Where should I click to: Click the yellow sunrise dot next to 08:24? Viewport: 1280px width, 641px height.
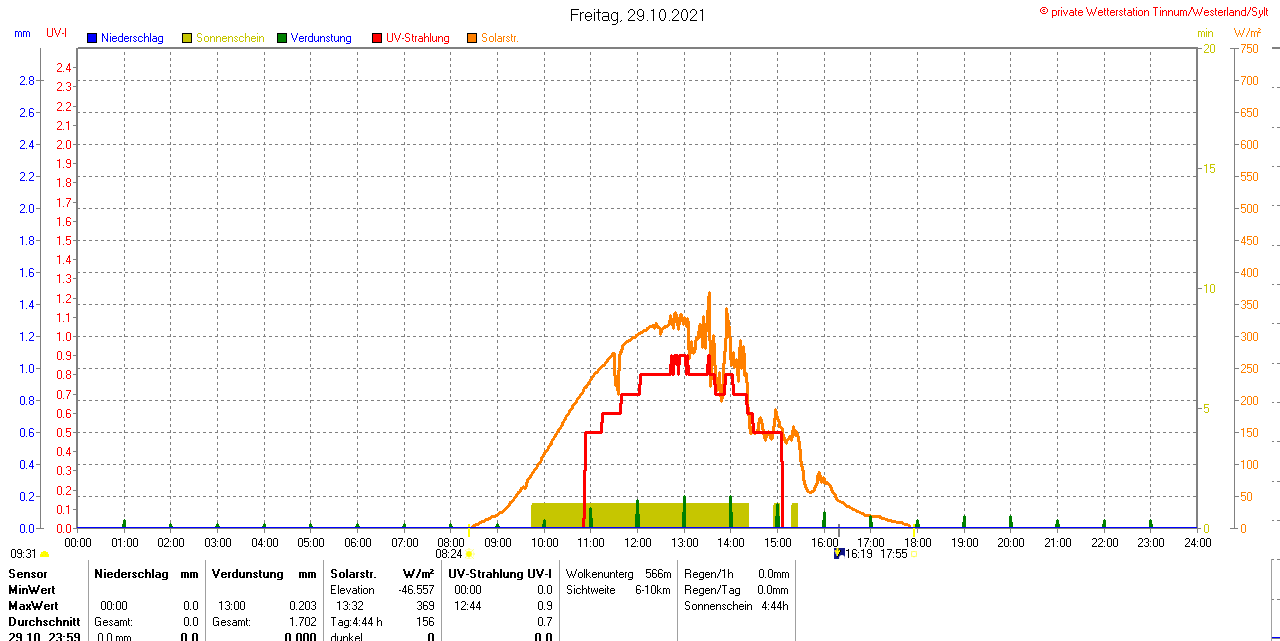click(x=469, y=554)
